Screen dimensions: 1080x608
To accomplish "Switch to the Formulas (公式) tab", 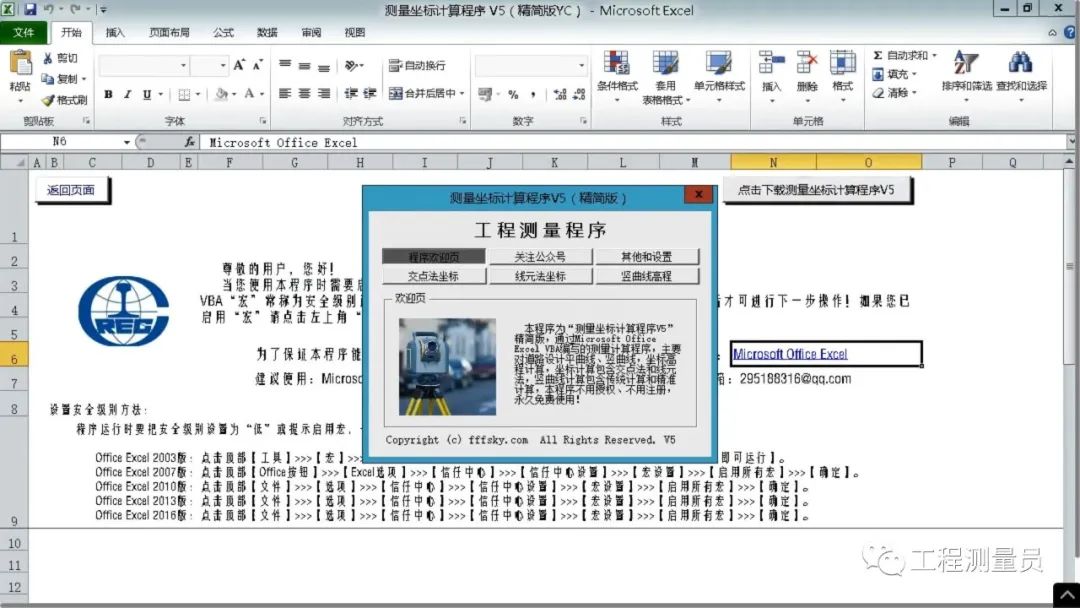I will click(x=223, y=32).
